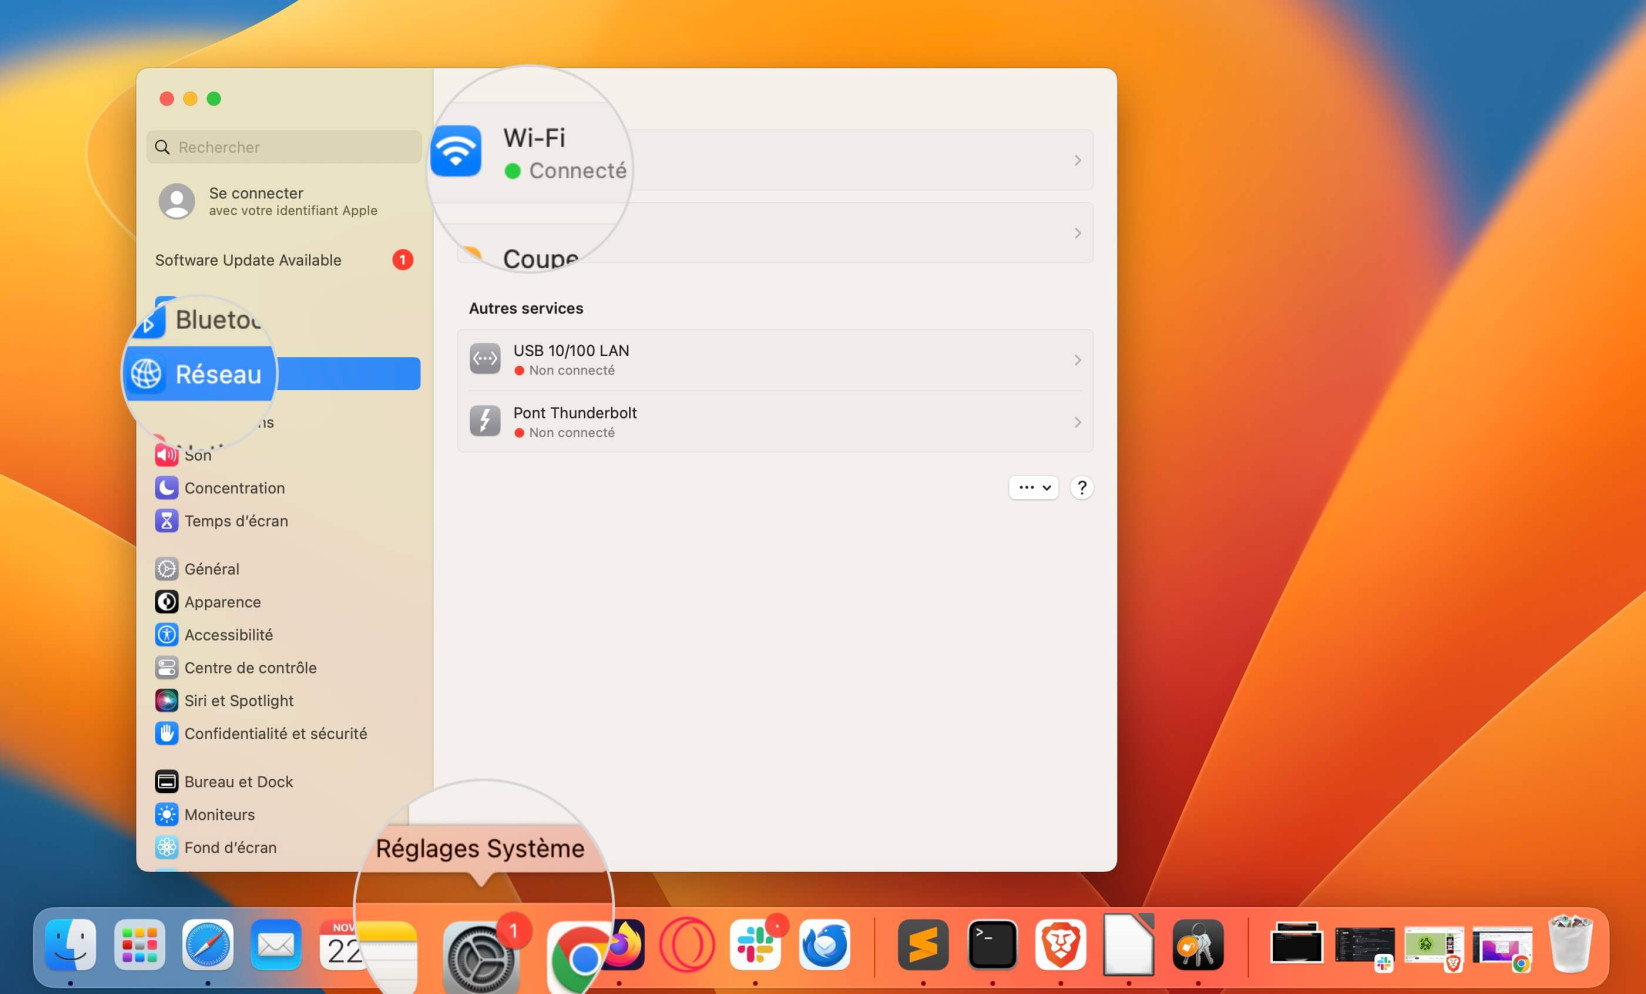The width and height of the screenshot is (1646, 994).
Task: Open Concentration settings in sidebar
Action: click(220, 488)
